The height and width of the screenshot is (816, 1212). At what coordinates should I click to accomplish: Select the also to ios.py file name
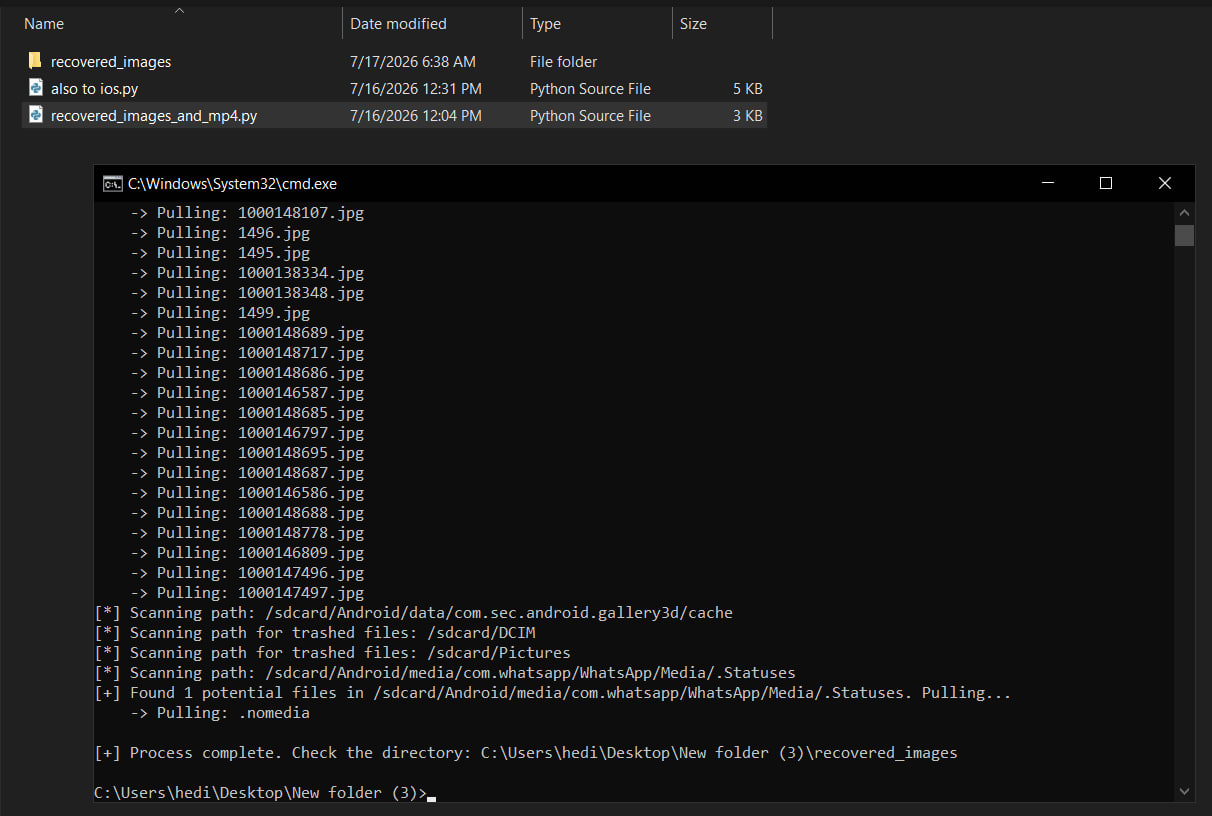[x=94, y=89]
